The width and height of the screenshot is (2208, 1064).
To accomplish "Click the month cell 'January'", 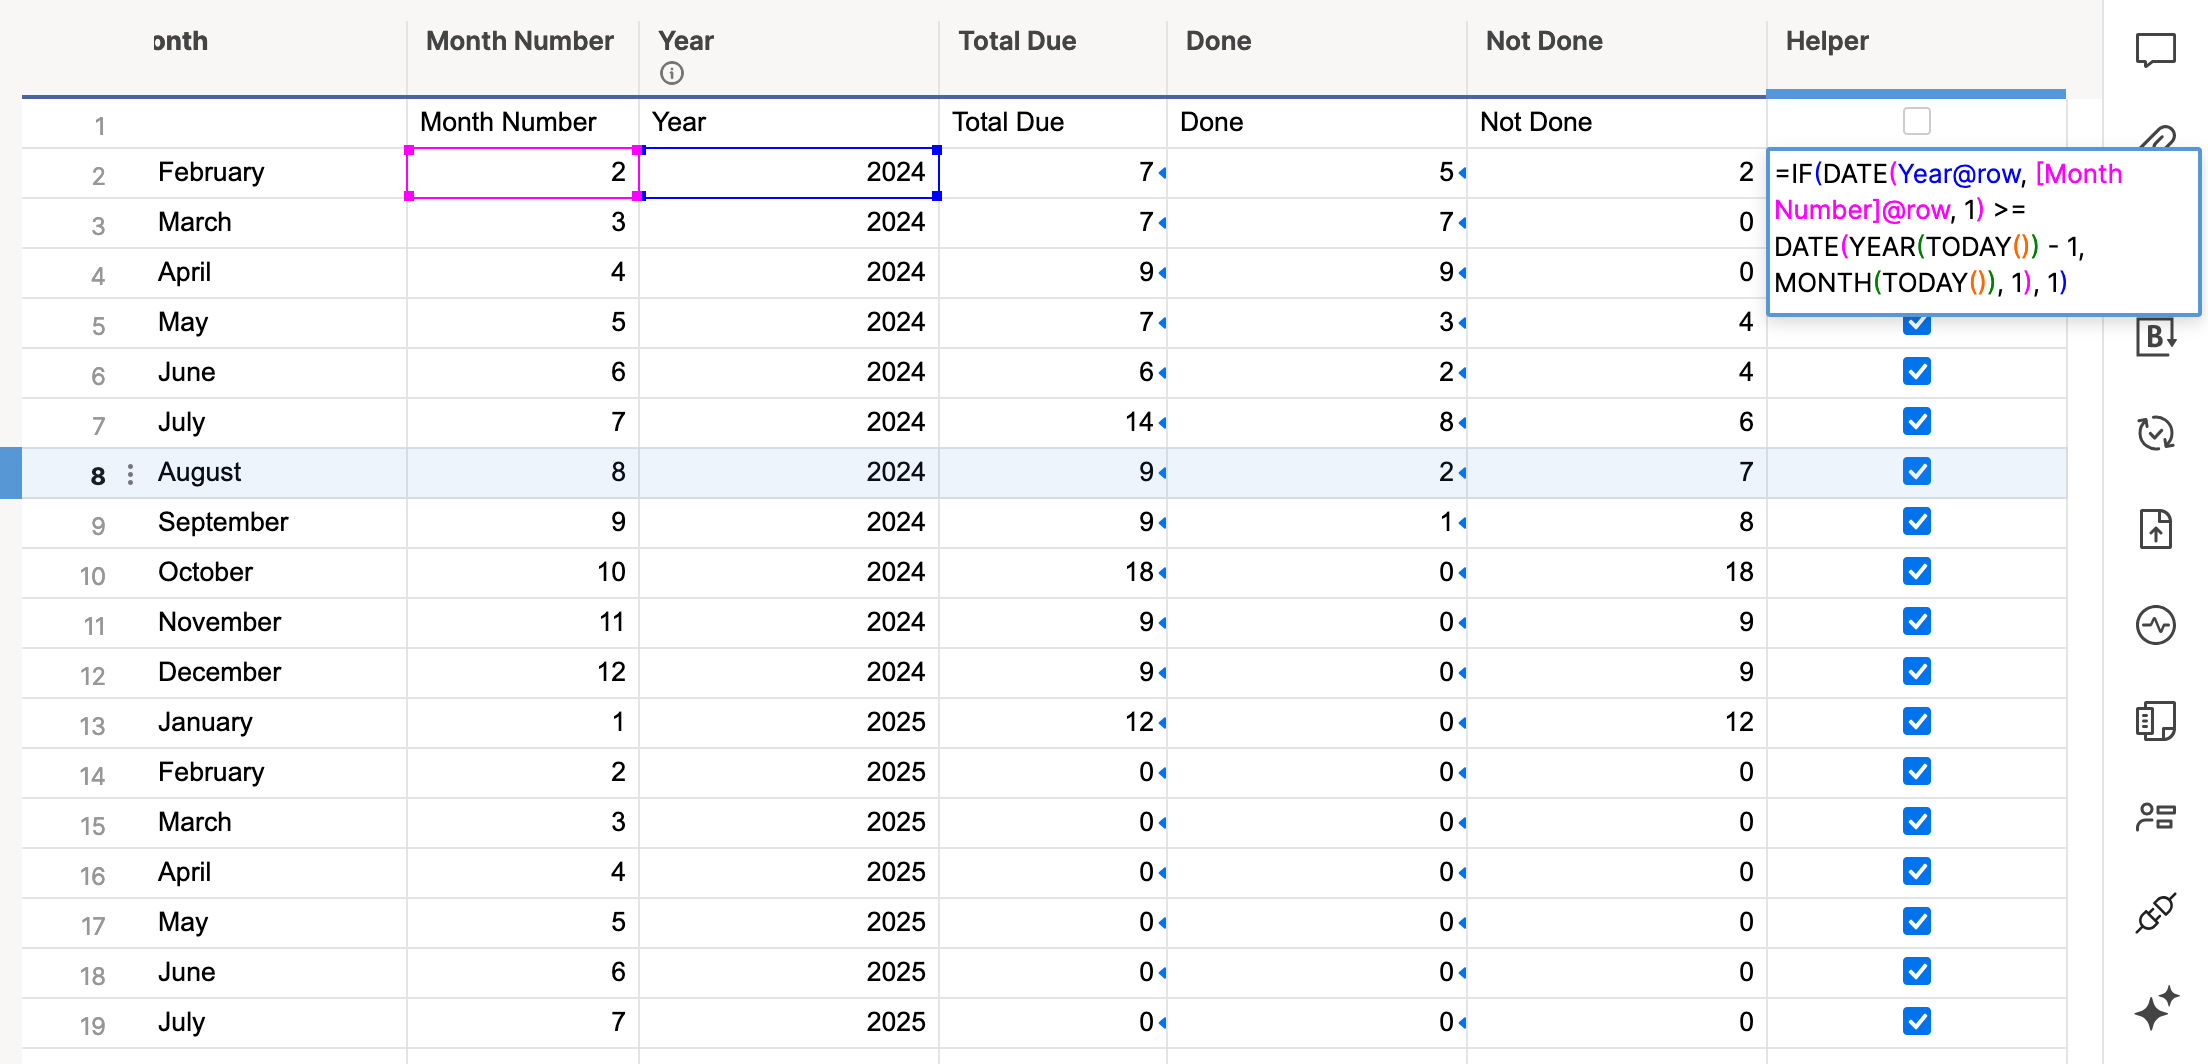I will pos(205,722).
